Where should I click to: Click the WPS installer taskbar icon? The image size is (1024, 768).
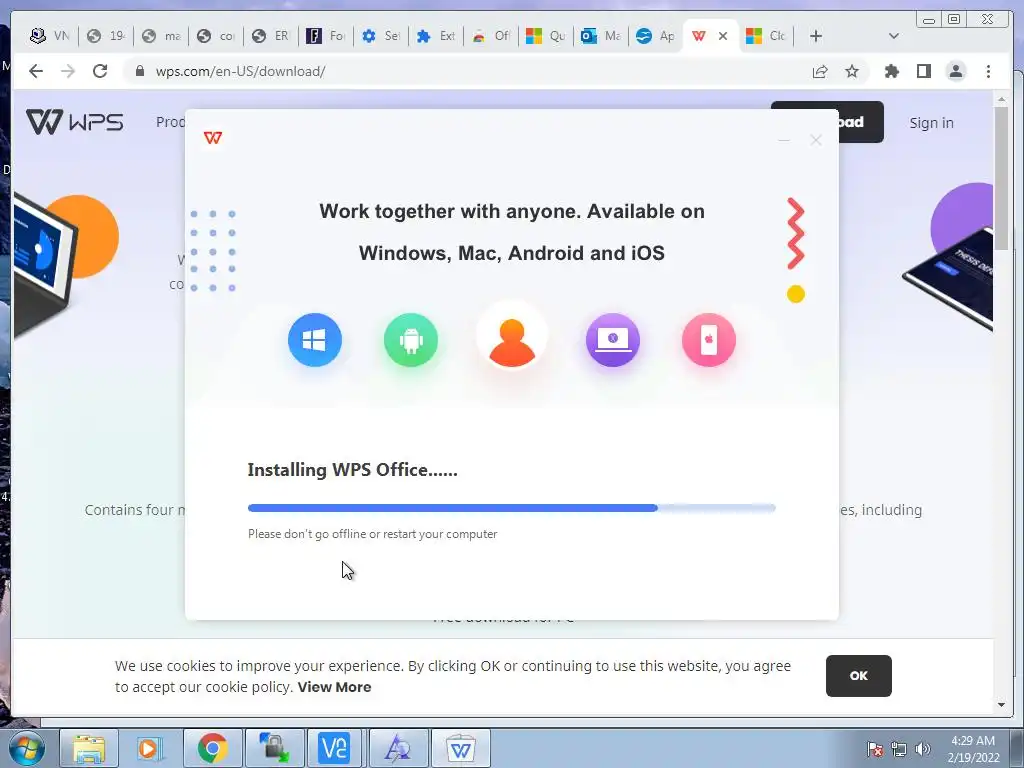[x=460, y=748]
